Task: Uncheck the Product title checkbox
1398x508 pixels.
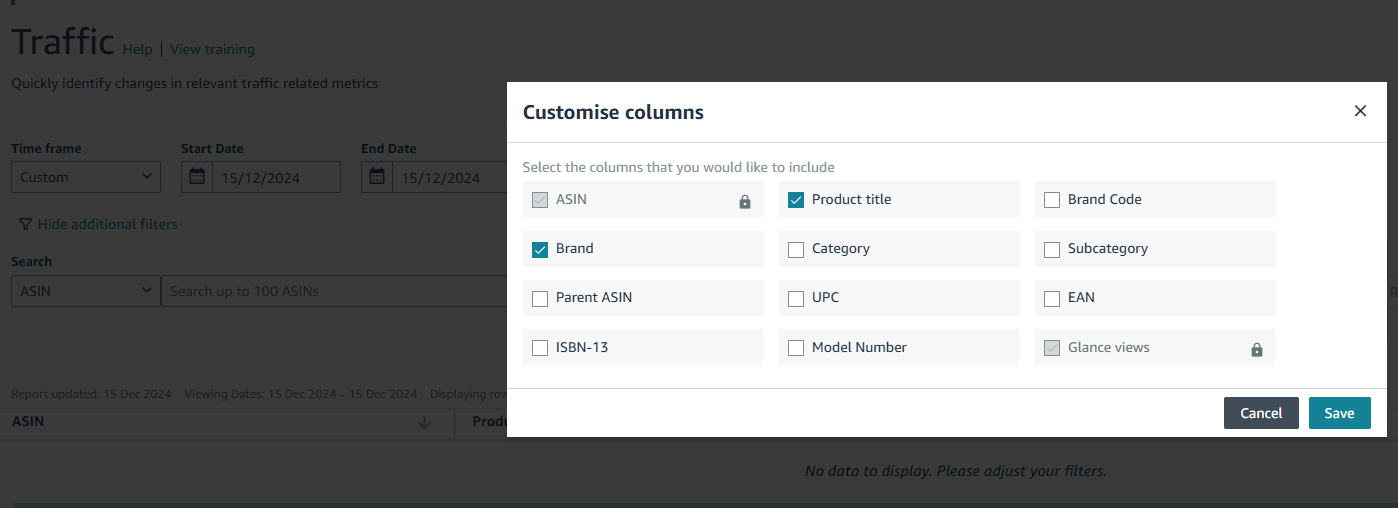Action: pos(796,199)
